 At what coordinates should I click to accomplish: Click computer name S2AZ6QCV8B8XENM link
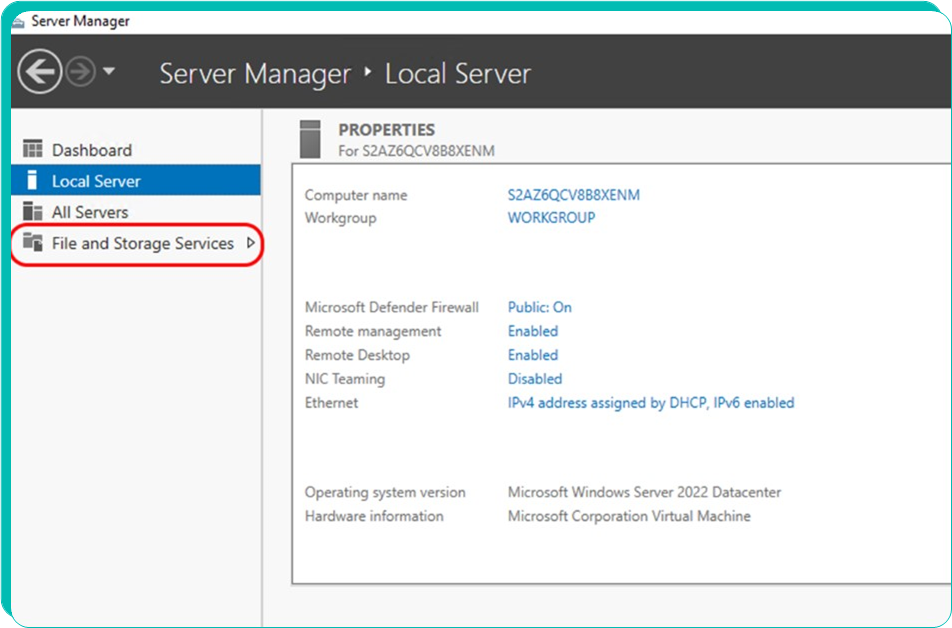tap(574, 195)
